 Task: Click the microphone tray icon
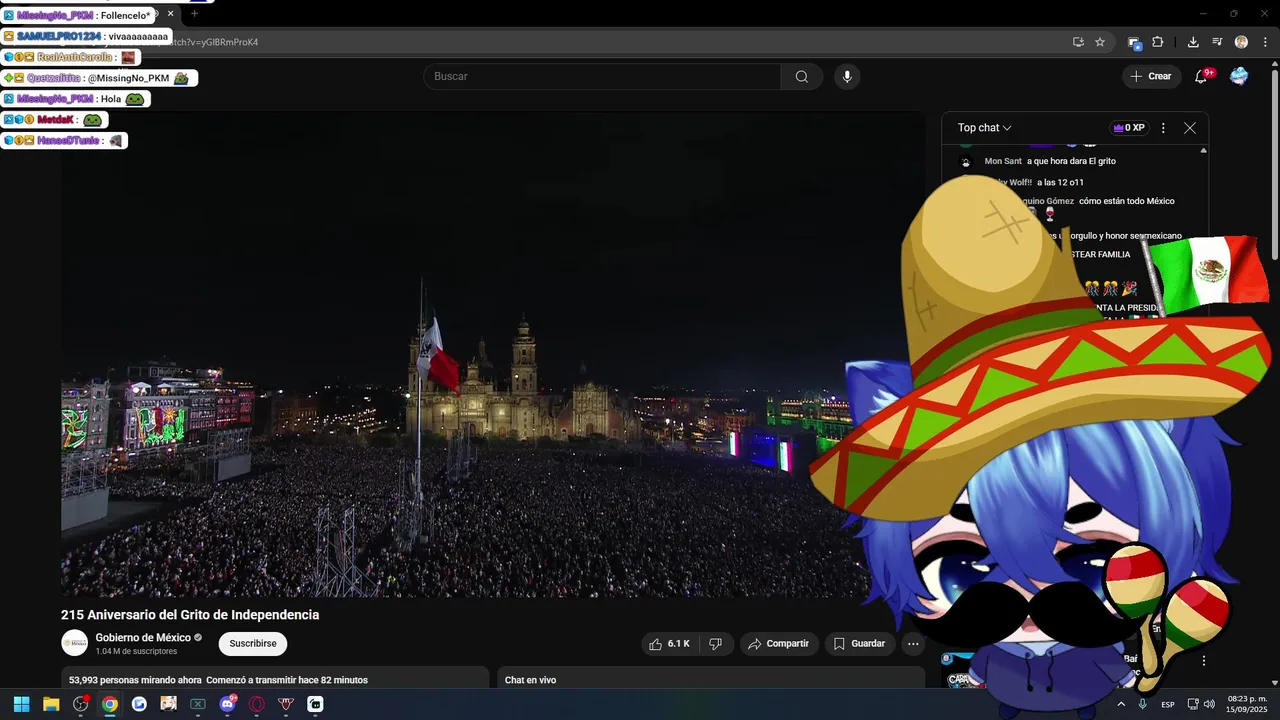pos(1142,704)
